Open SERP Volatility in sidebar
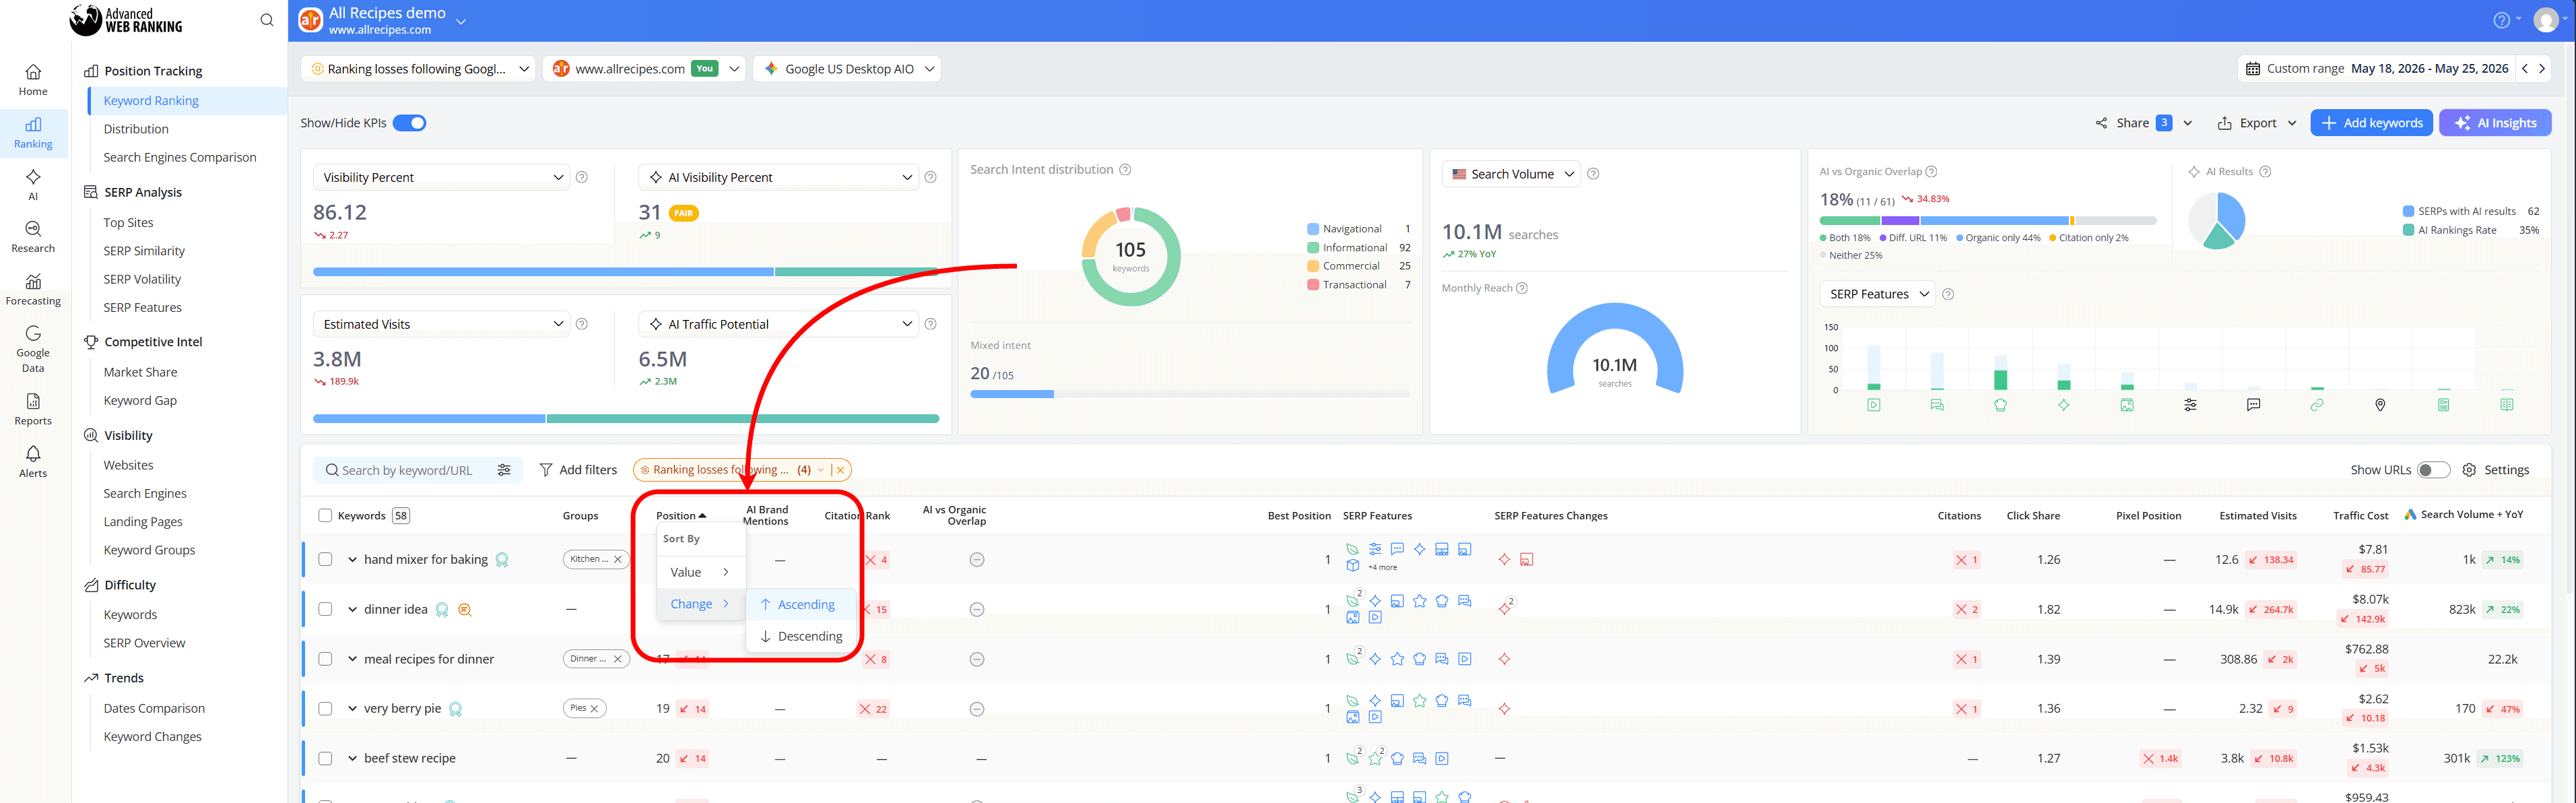 pos(142,280)
